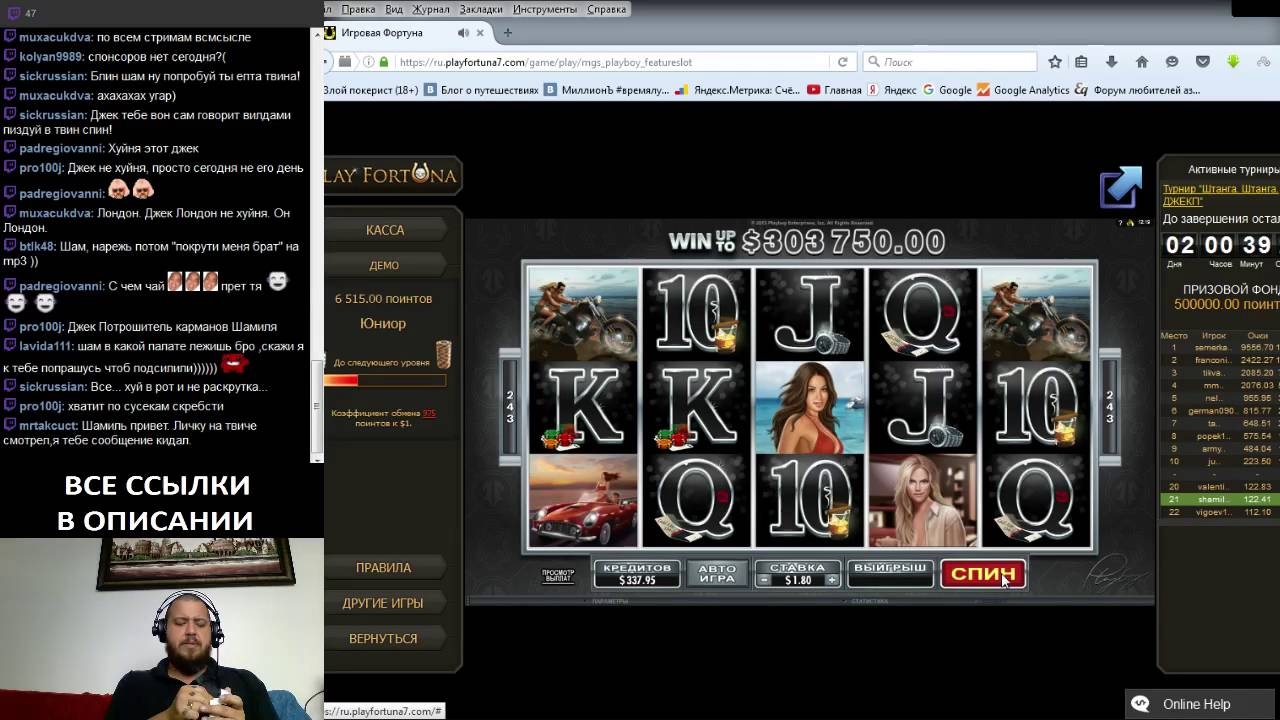Viewport: 1280px width, 720px height.
Task: Enable АВТО ИГРА auto play
Action: click(717, 573)
